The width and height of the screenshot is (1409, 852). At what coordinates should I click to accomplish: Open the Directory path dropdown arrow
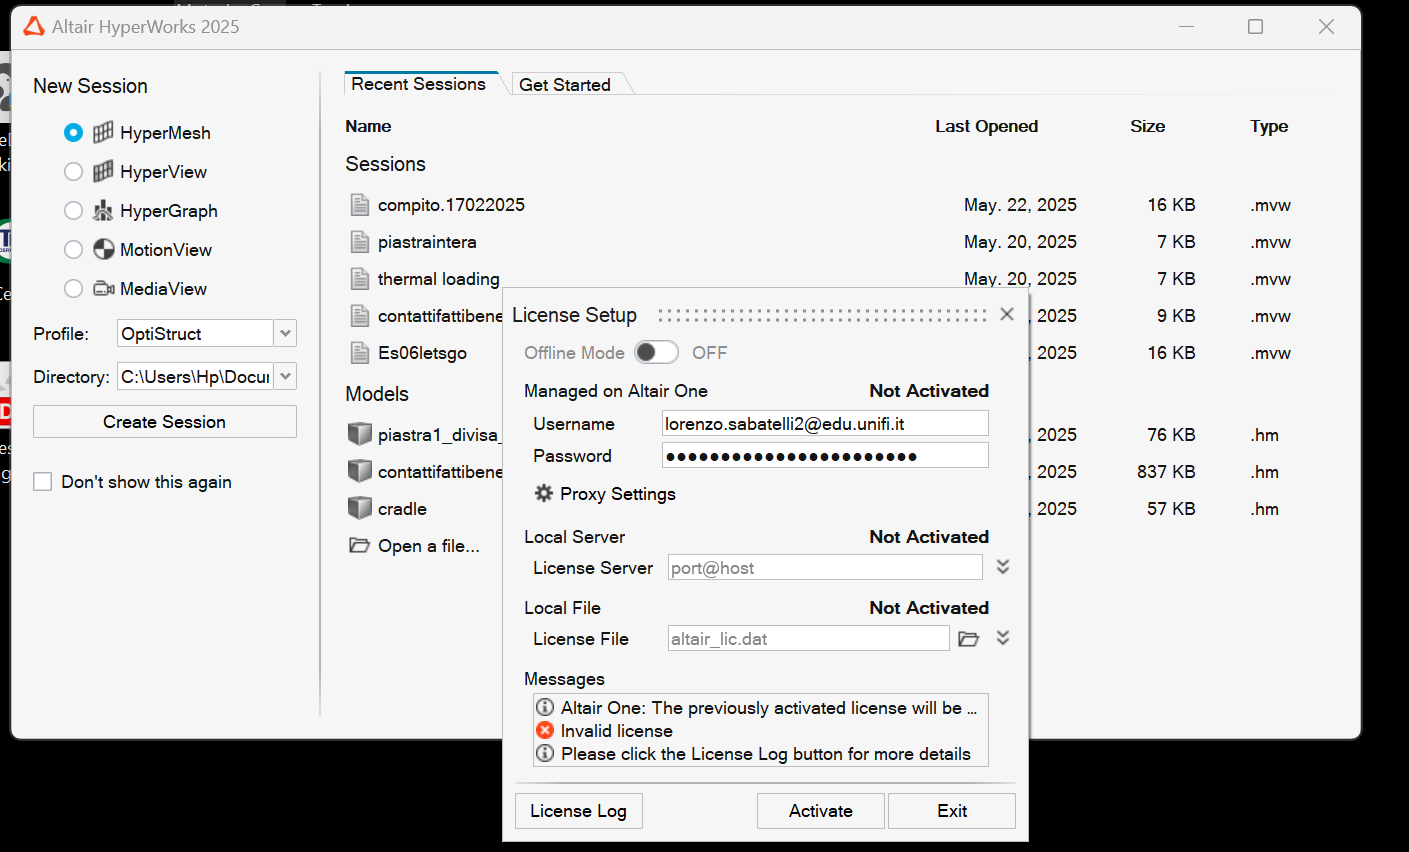[x=285, y=376]
